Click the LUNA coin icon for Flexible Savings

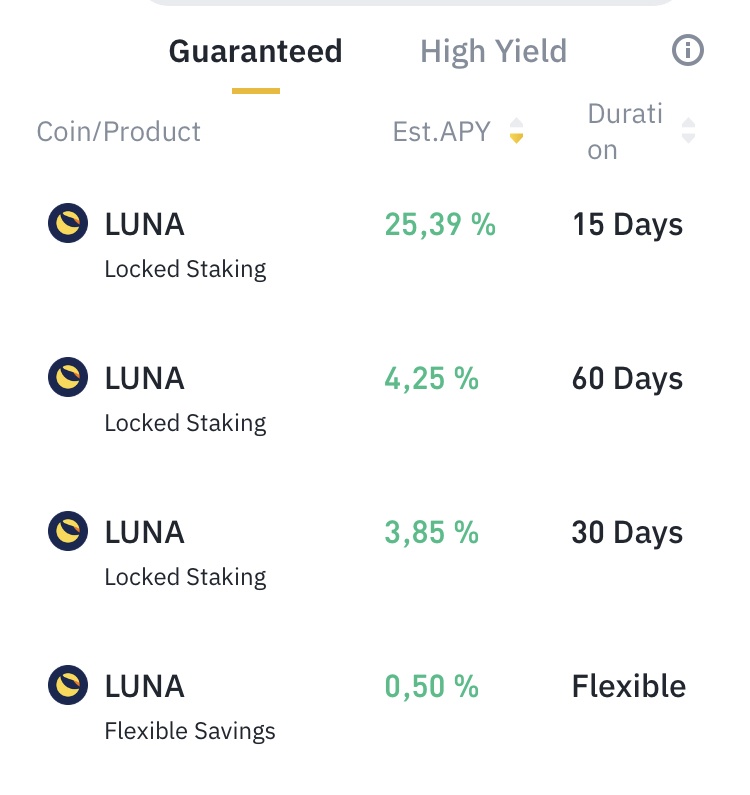pyautogui.click(x=68, y=686)
